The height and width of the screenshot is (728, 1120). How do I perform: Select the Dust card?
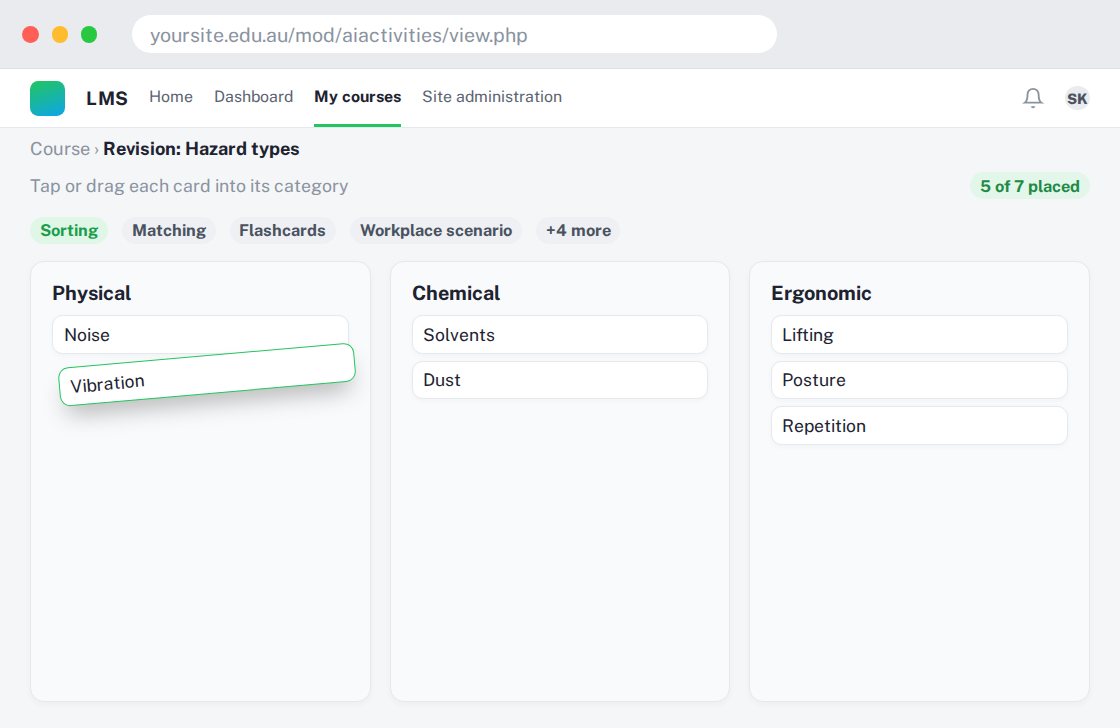point(560,379)
